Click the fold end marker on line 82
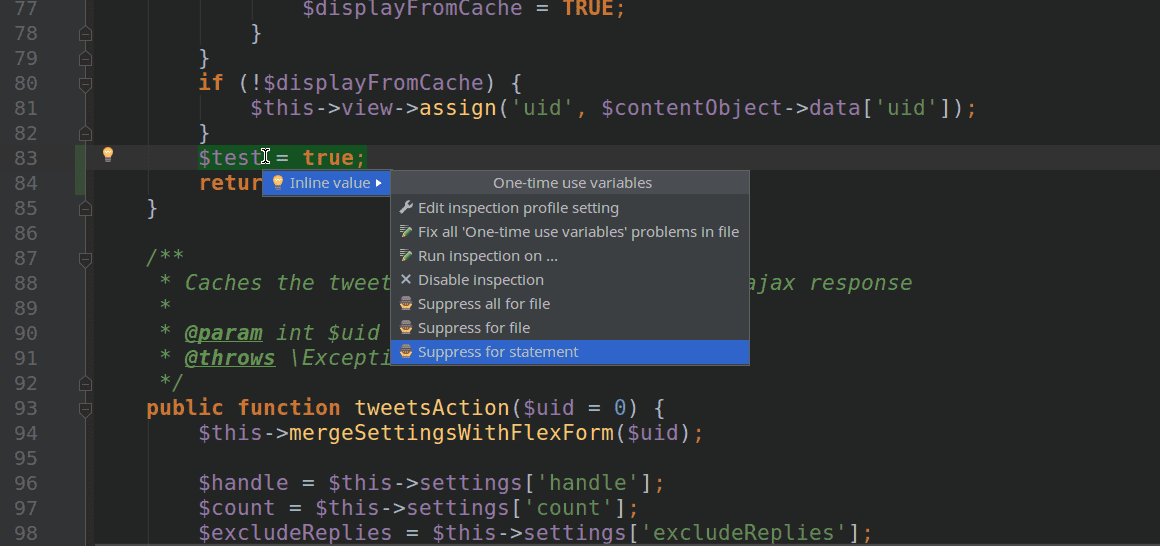Image resolution: width=1160 pixels, height=546 pixels. tap(85, 133)
